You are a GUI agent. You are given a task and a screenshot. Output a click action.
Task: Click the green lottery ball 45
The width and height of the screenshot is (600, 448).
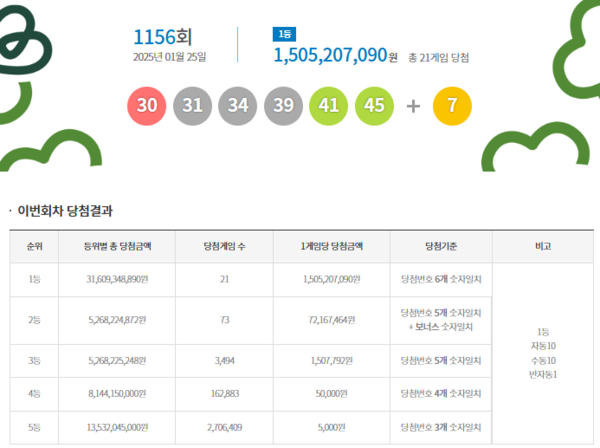coord(374,106)
